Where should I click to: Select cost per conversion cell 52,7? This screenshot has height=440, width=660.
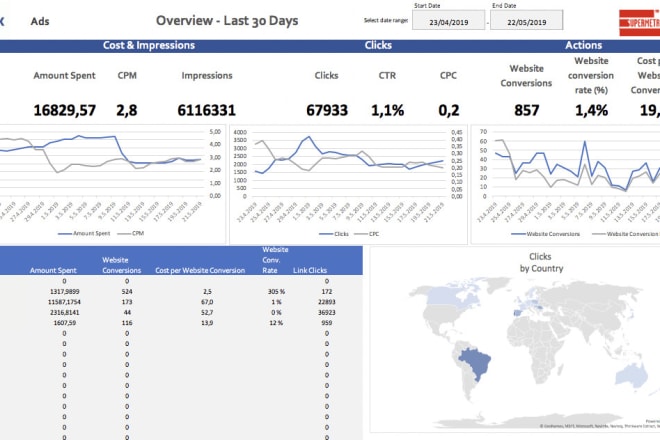pyautogui.click(x=207, y=312)
